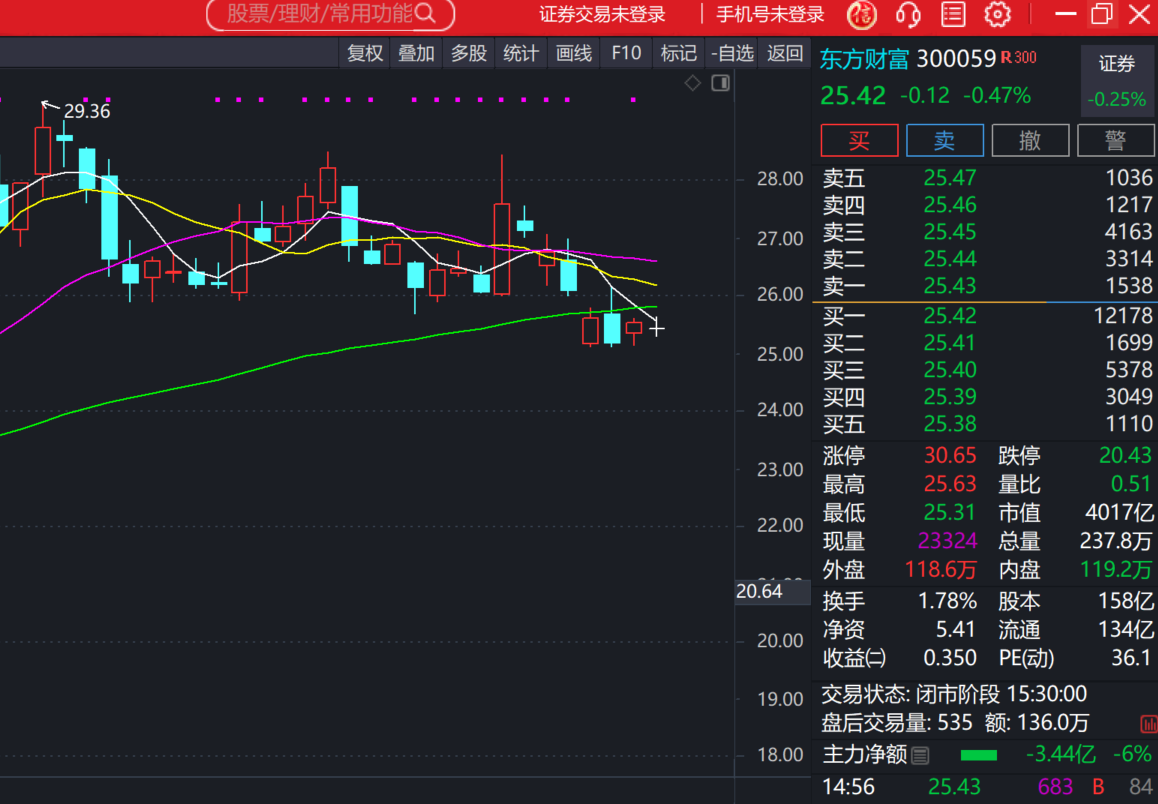Image resolution: width=1158 pixels, height=804 pixels.
Task: Click the 撤 cancel order button
Action: pos(1030,140)
